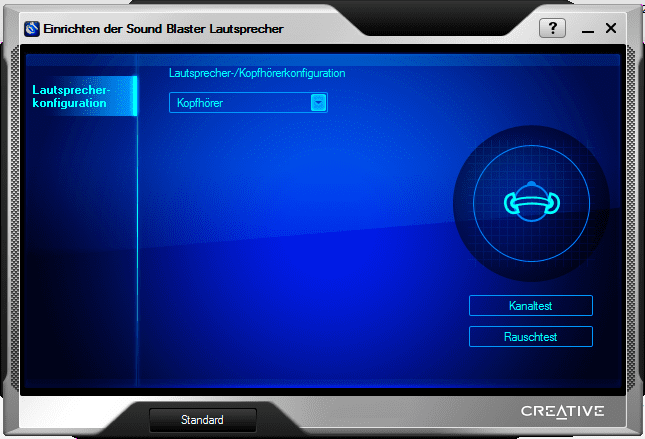645x439 pixels.
Task: Click the window title 'Einrichten der Sound Blaster Lautsprecher'
Action: pyautogui.click(x=163, y=29)
